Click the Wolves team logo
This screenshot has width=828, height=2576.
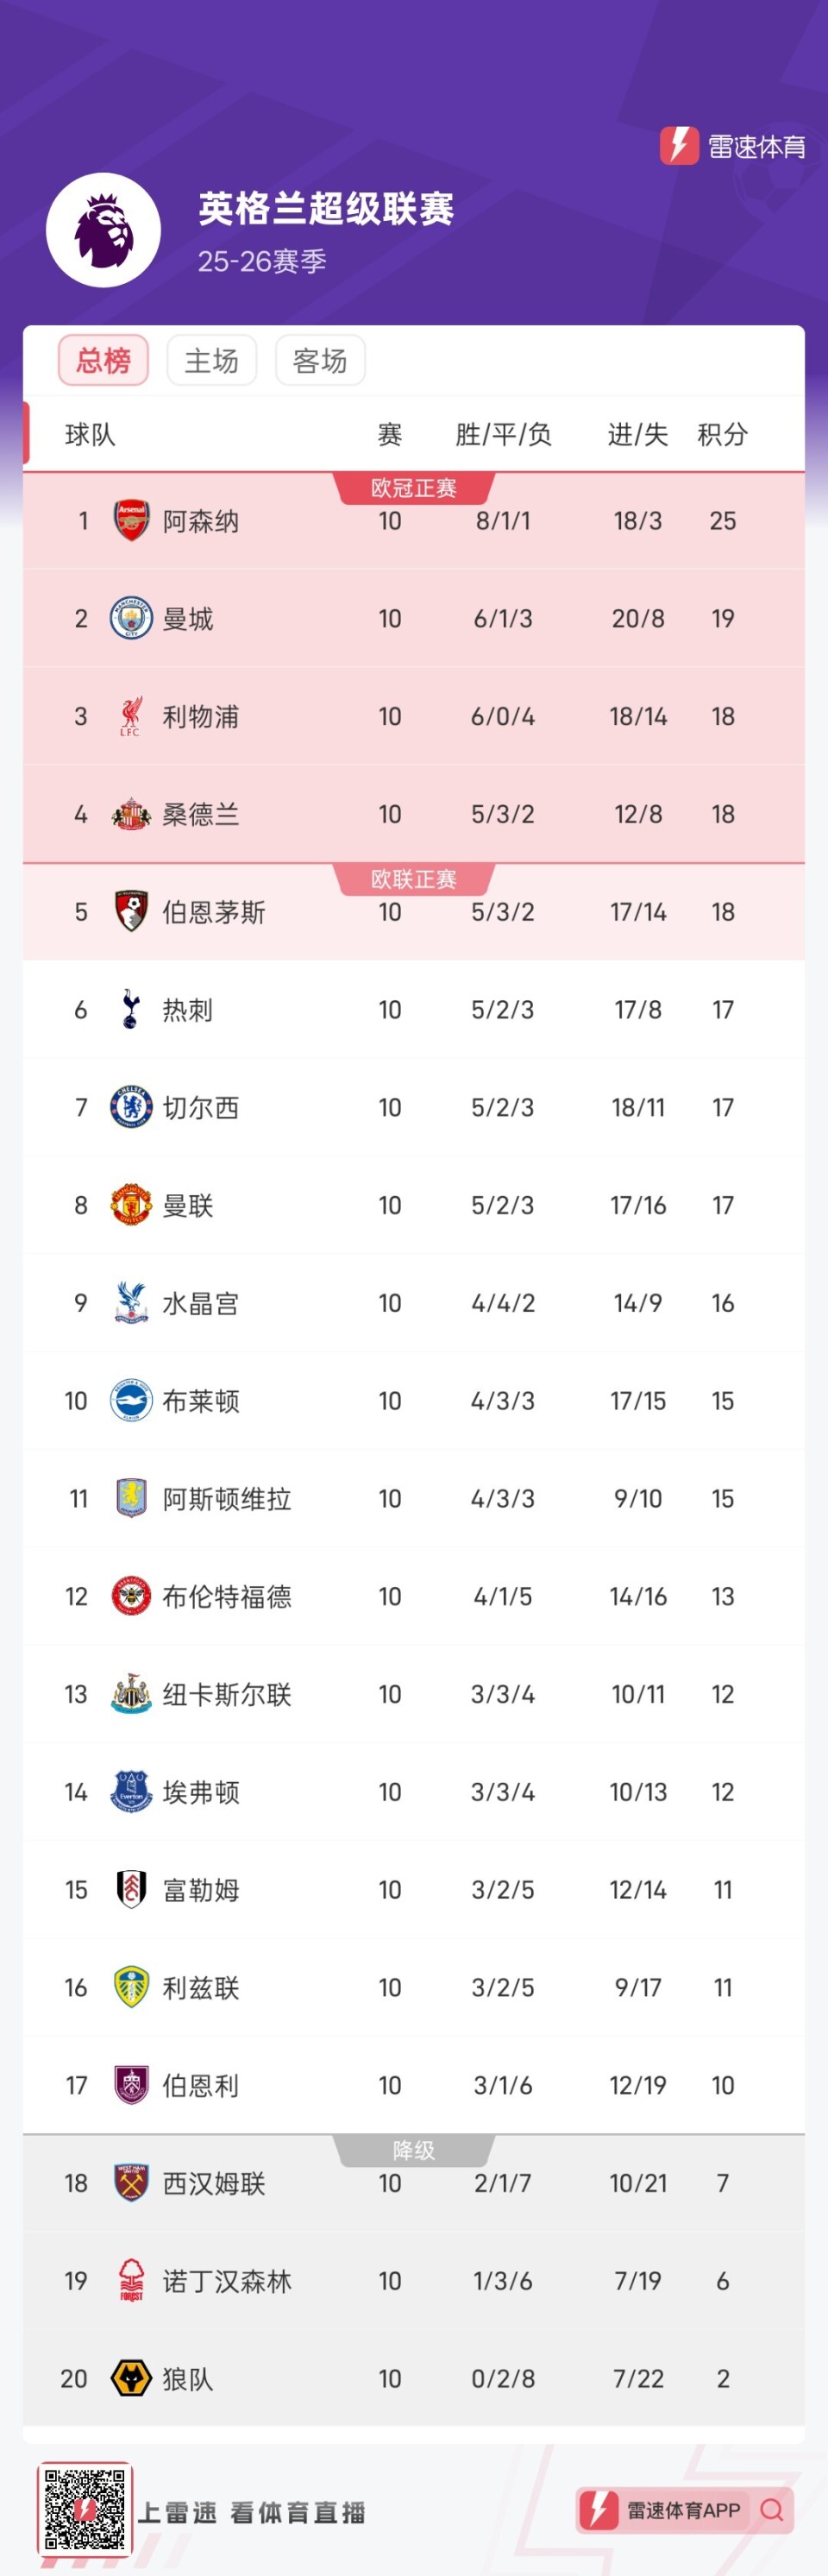131,2379
